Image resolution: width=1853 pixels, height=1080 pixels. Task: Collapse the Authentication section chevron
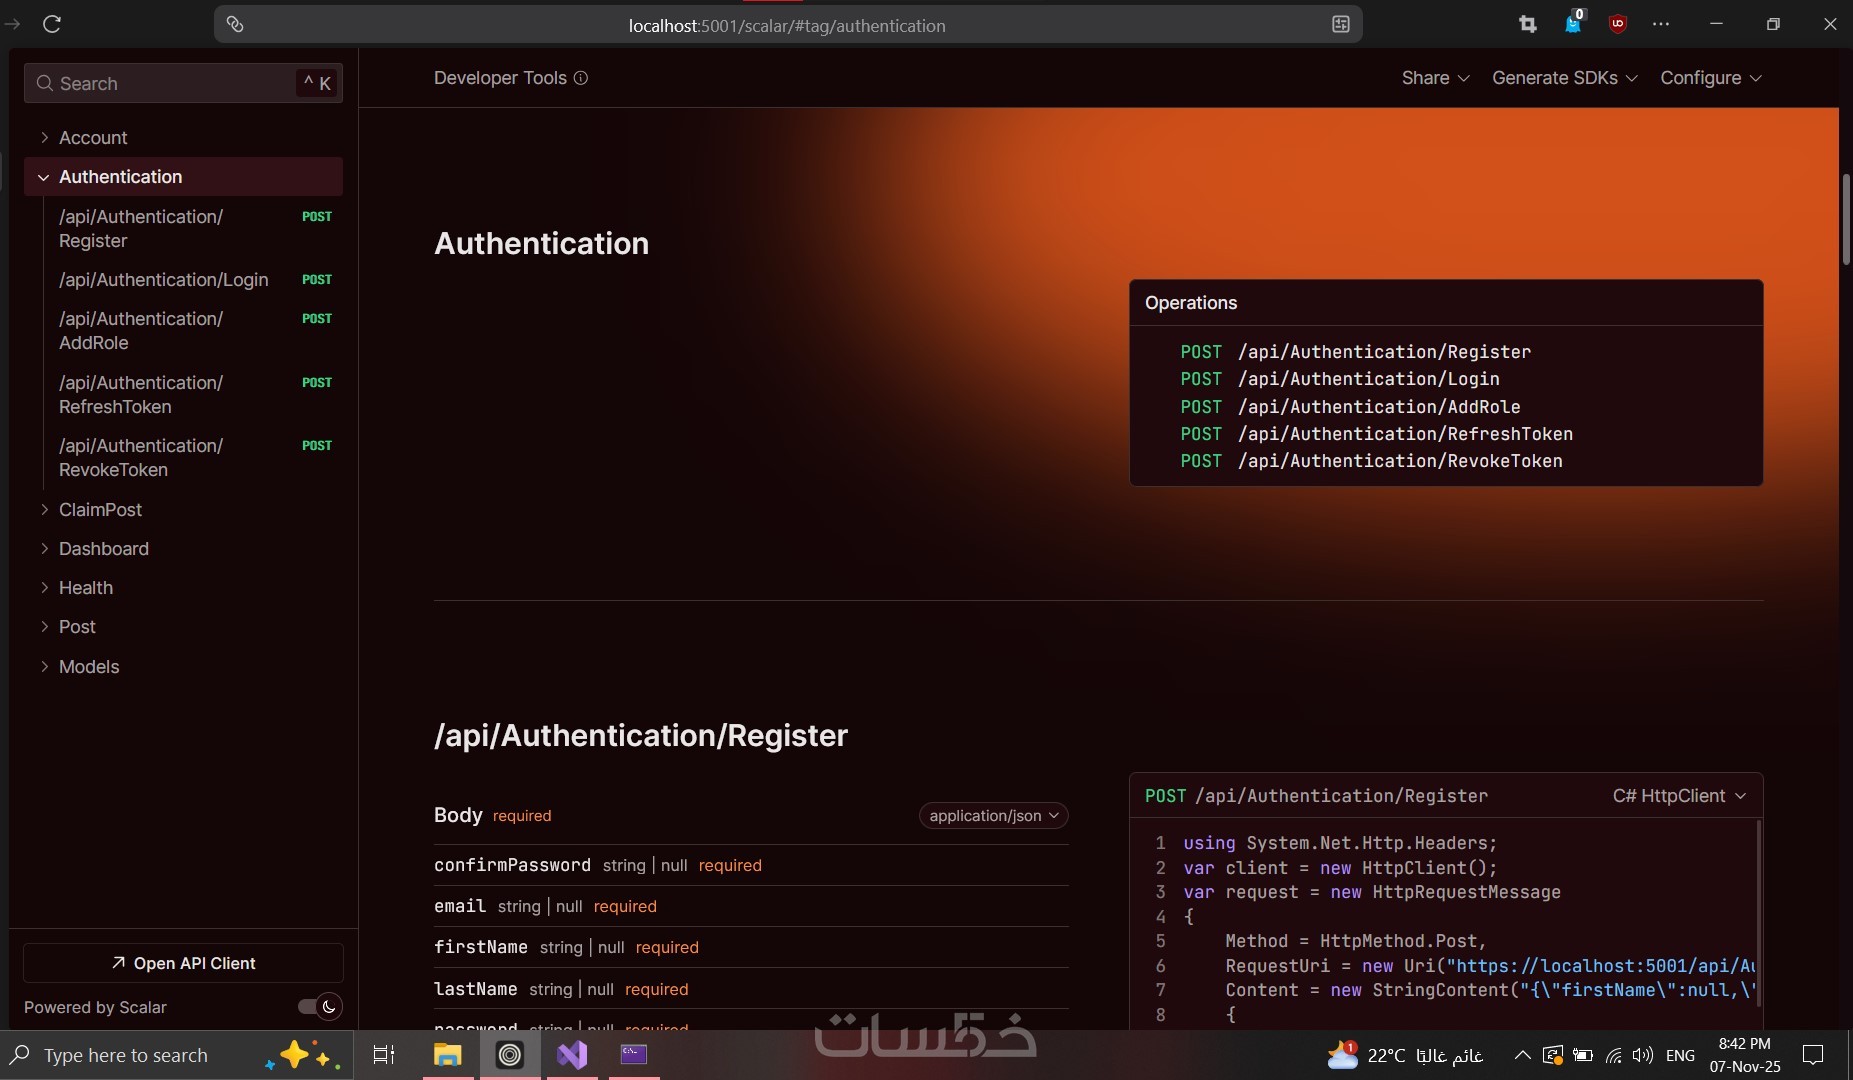tap(43, 177)
